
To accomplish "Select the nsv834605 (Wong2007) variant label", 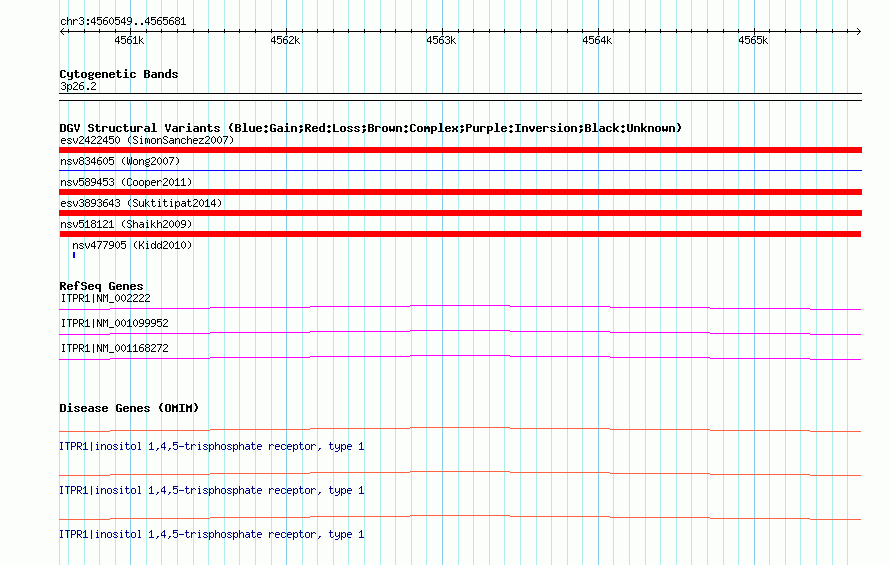I will (120, 161).
